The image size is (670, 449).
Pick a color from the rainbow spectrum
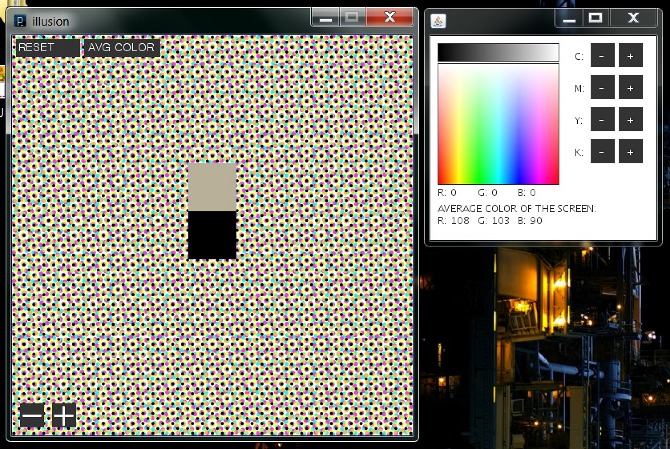point(498,125)
